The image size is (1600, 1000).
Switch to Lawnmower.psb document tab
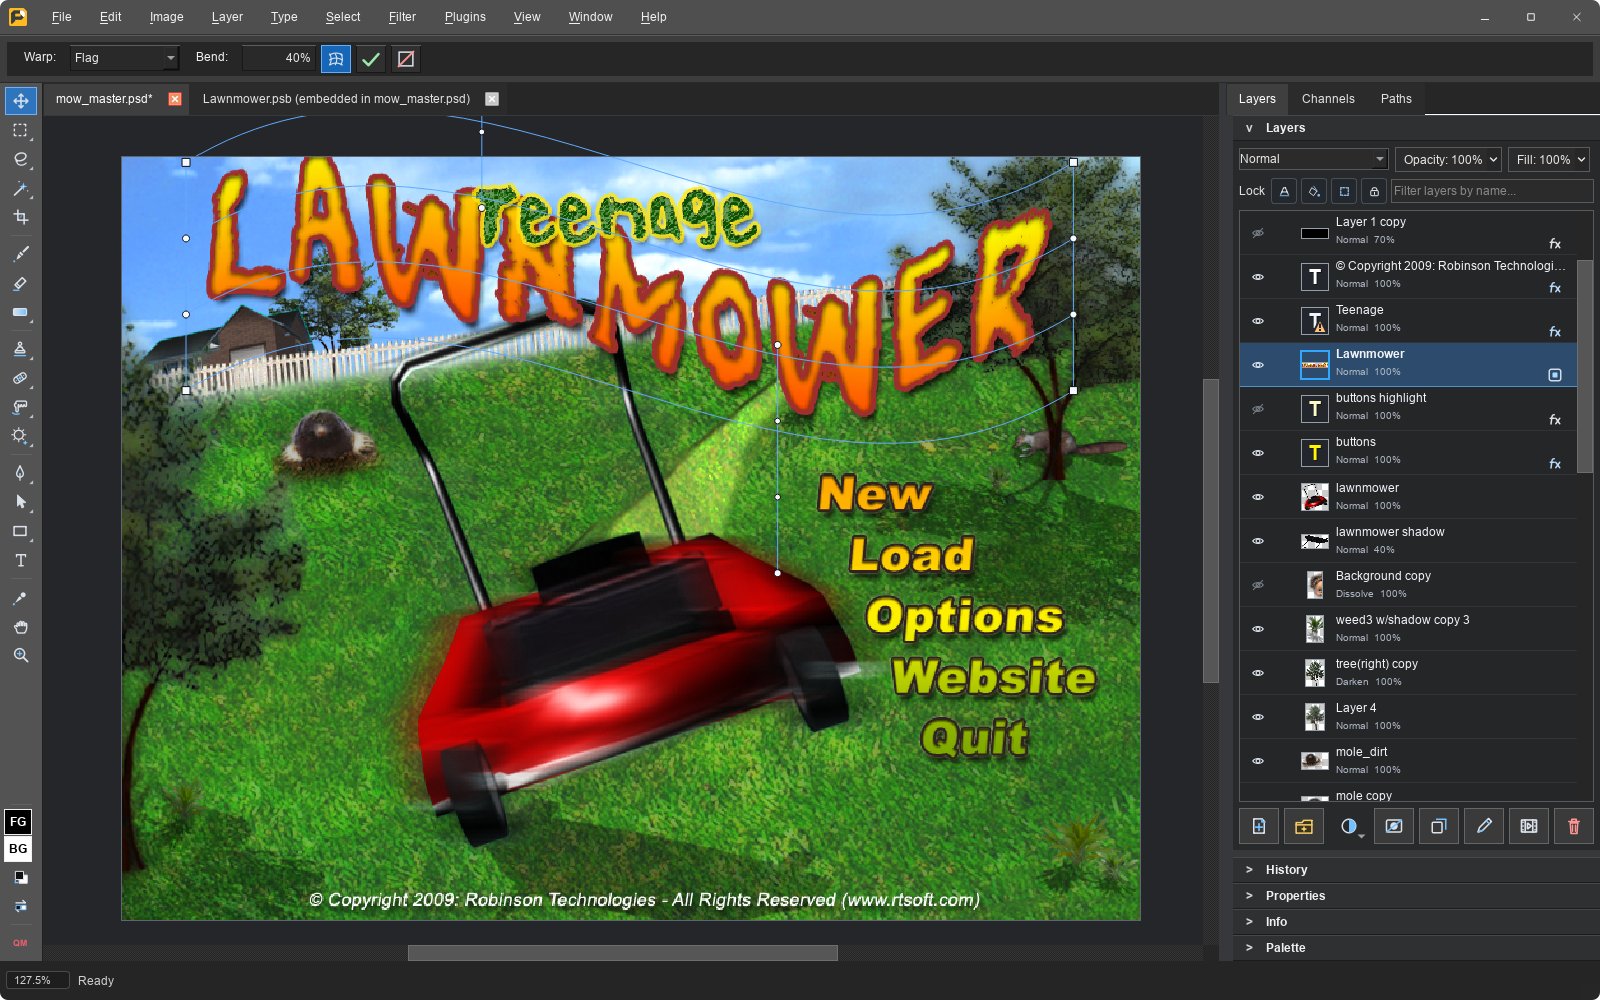click(336, 99)
